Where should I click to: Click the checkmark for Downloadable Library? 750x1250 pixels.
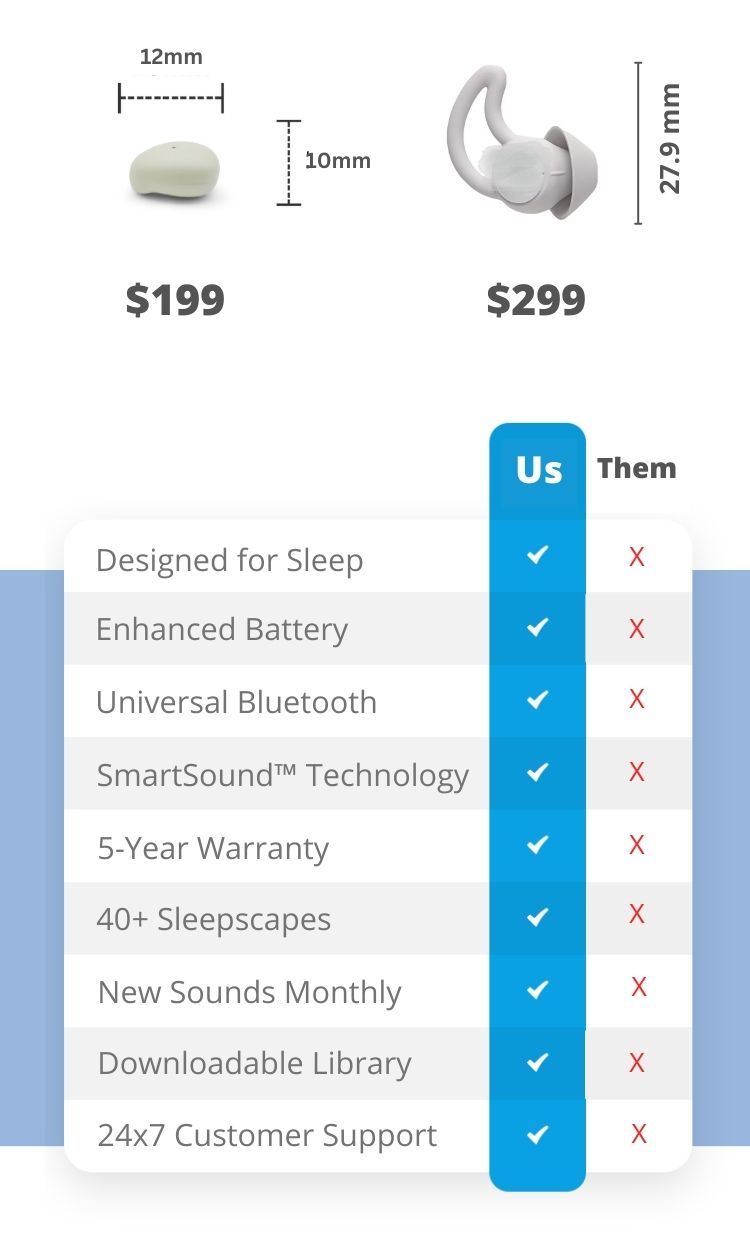[x=538, y=1061]
